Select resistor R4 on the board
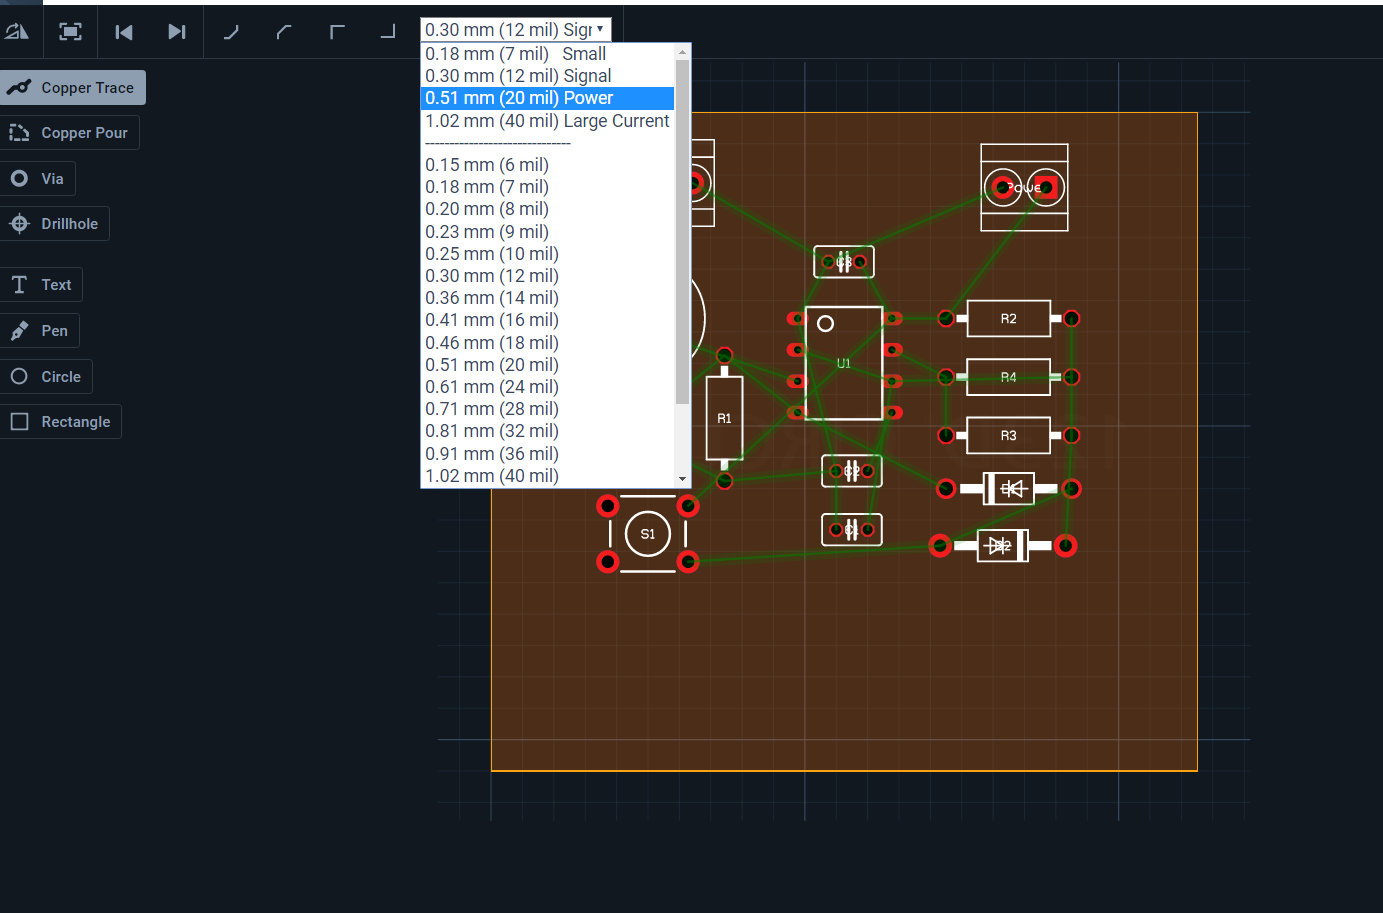The image size is (1383, 913). 1009,377
